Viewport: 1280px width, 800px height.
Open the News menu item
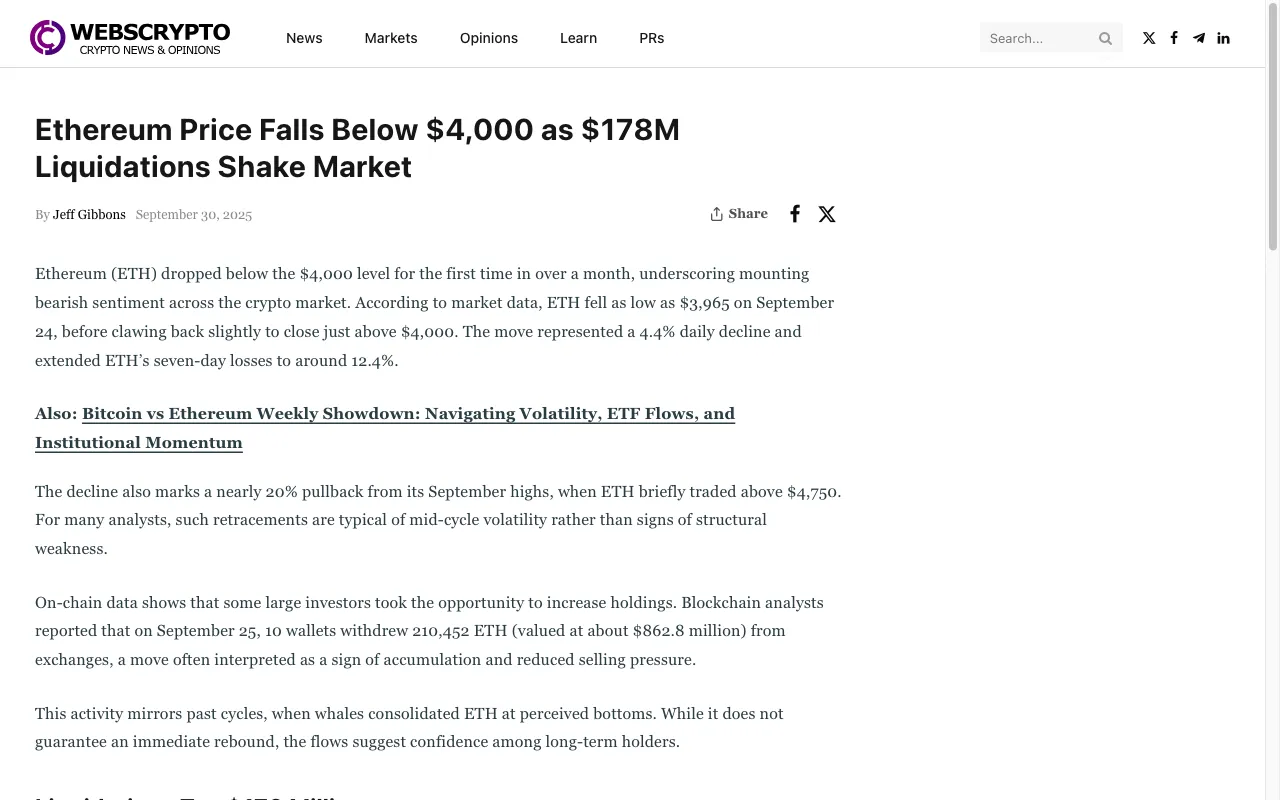pyautogui.click(x=304, y=38)
